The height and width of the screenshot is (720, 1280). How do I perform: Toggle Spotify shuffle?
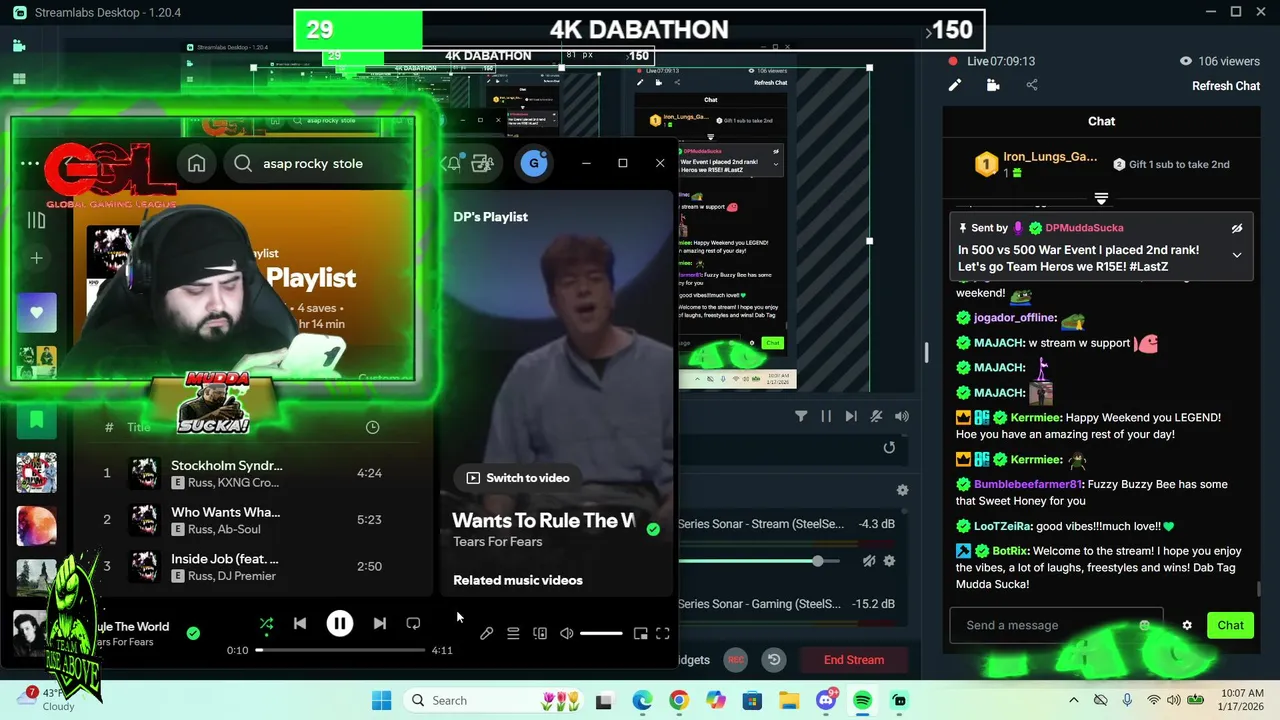pyautogui.click(x=266, y=623)
